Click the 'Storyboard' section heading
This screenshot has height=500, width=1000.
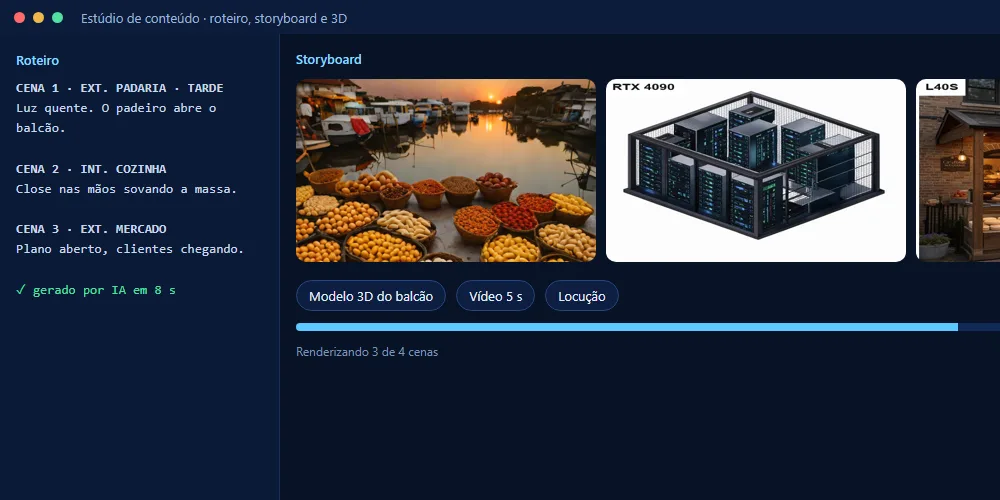click(328, 59)
